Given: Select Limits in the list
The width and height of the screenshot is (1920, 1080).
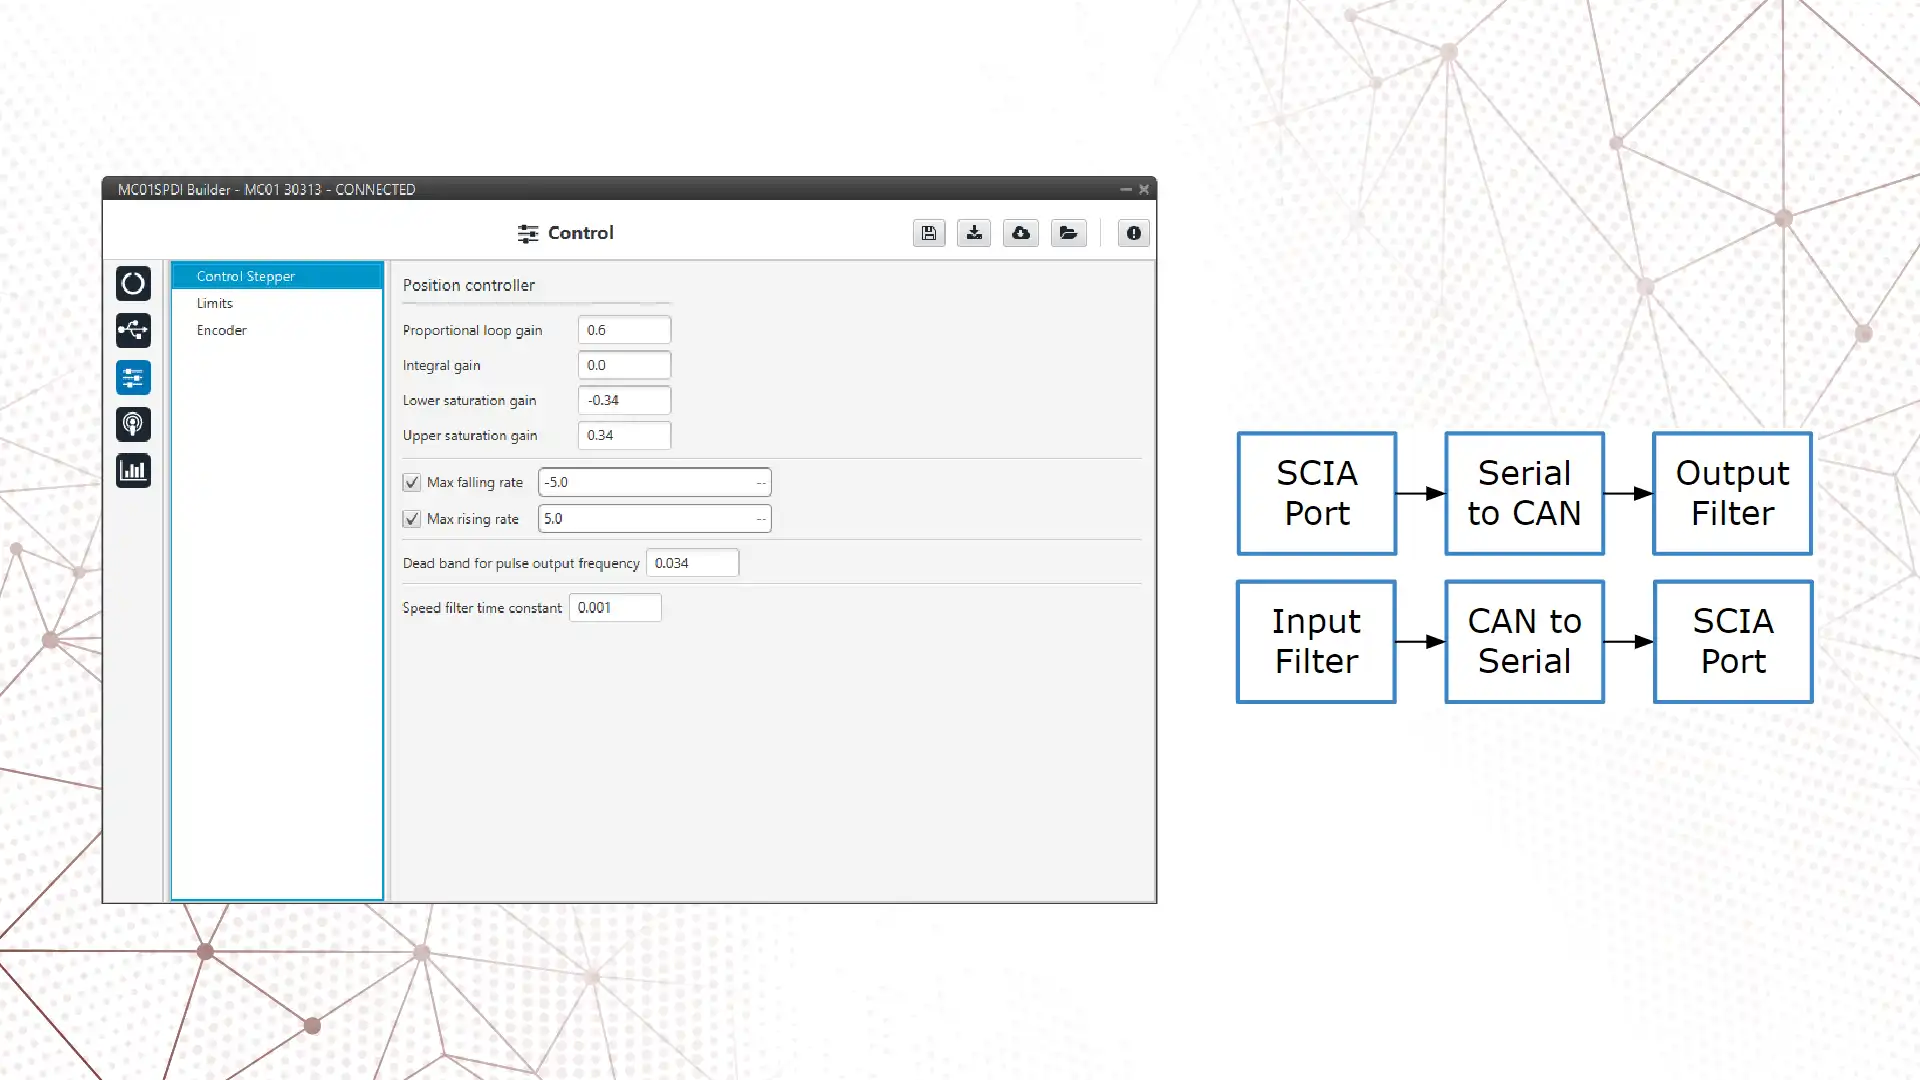Looking at the screenshot, I should tap(277, 303).
